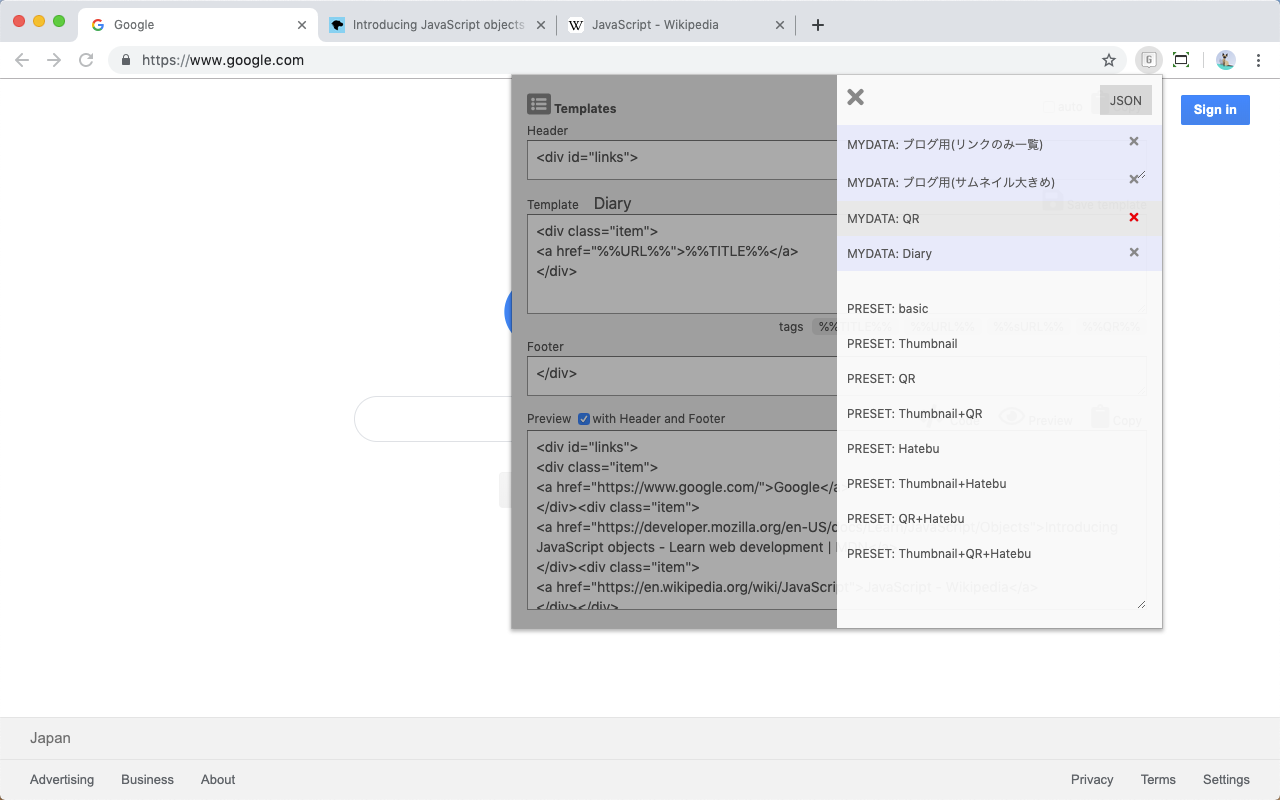Open the Advertising footer link
The image size is (1280, 800).
pyautogui.click(x=62, y=780)
